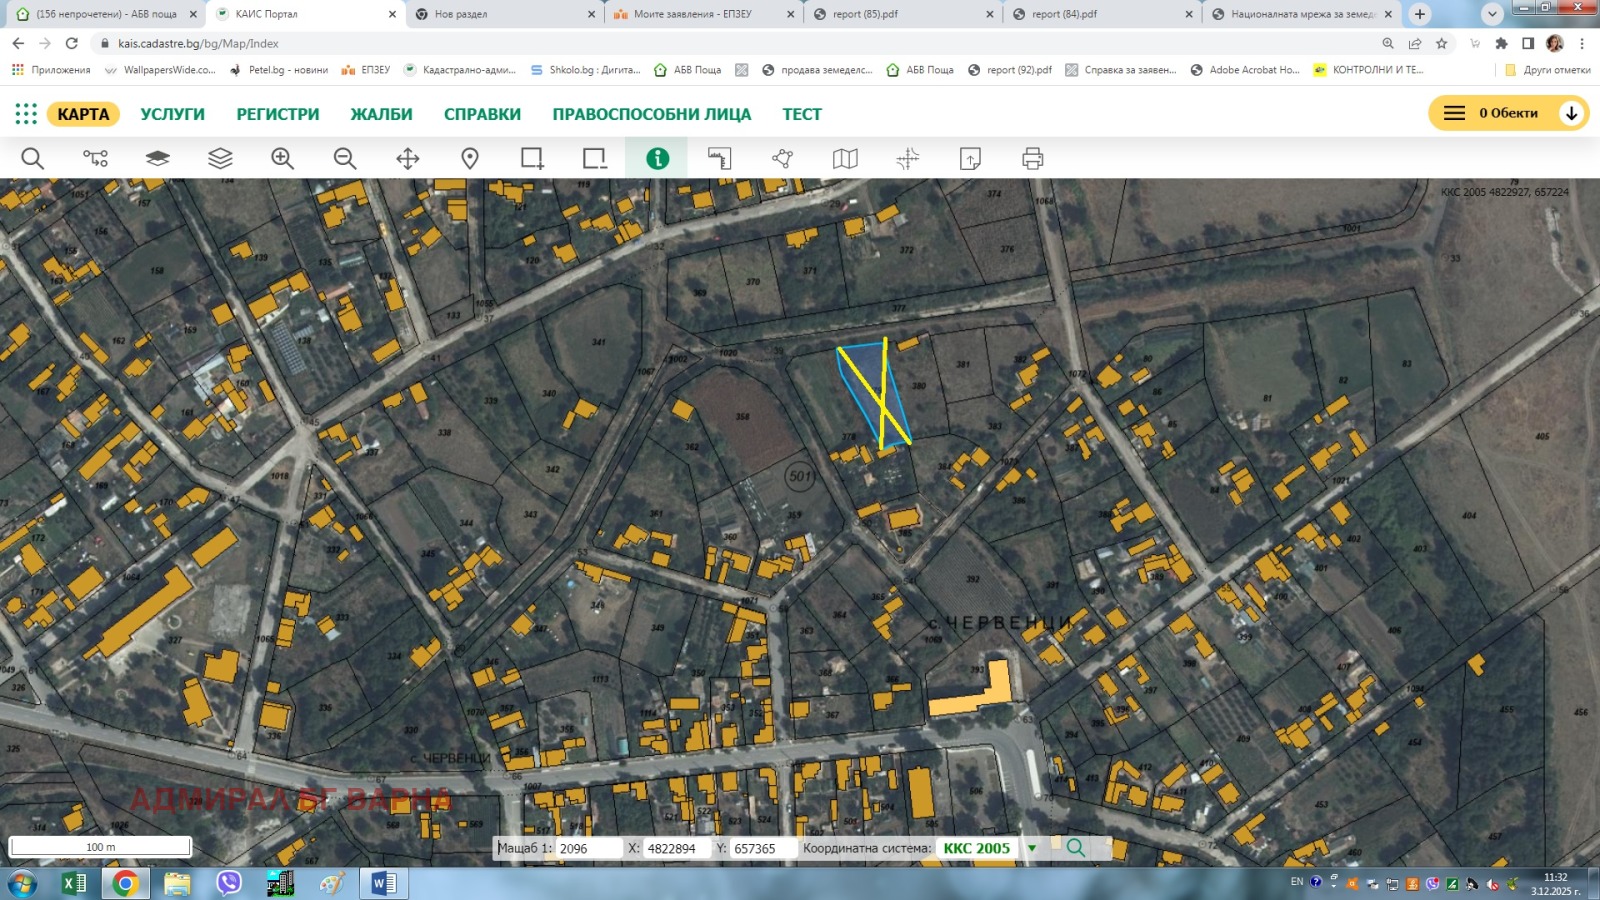Viewport: 1600px width, 900px height.
Task: Open the layers list icon
Action: pyautogui.click(x=221, y=157)
